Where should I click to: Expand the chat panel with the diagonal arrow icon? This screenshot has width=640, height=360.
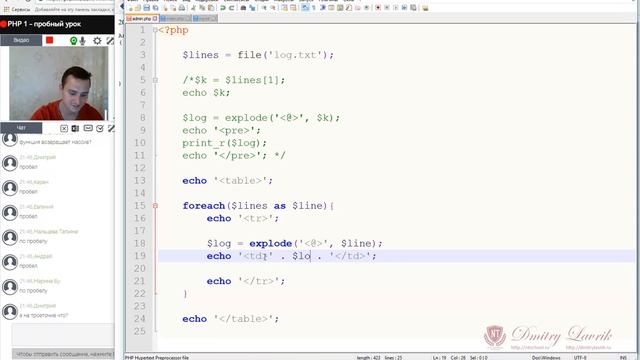111,128
